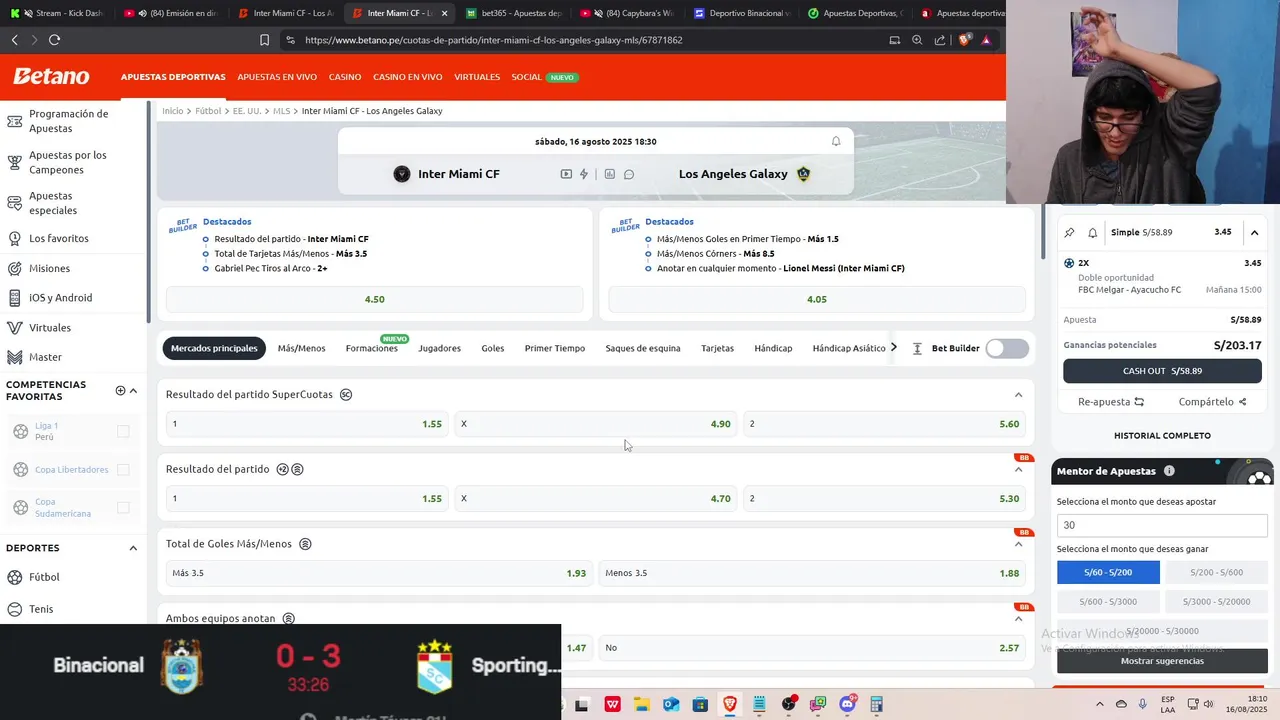The height and width of the screenshot is (720, 1280).
Task: Click the bet amount input field showing 30
Action: pos(1162,525)
